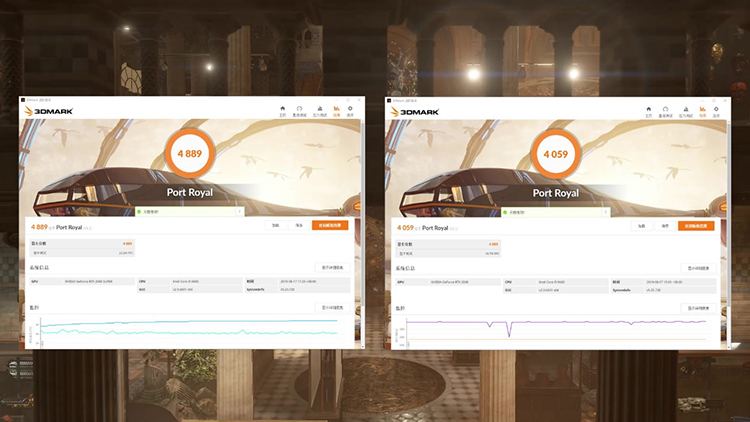Select Intel Core i5 CPU value, right window

[551, 282]
